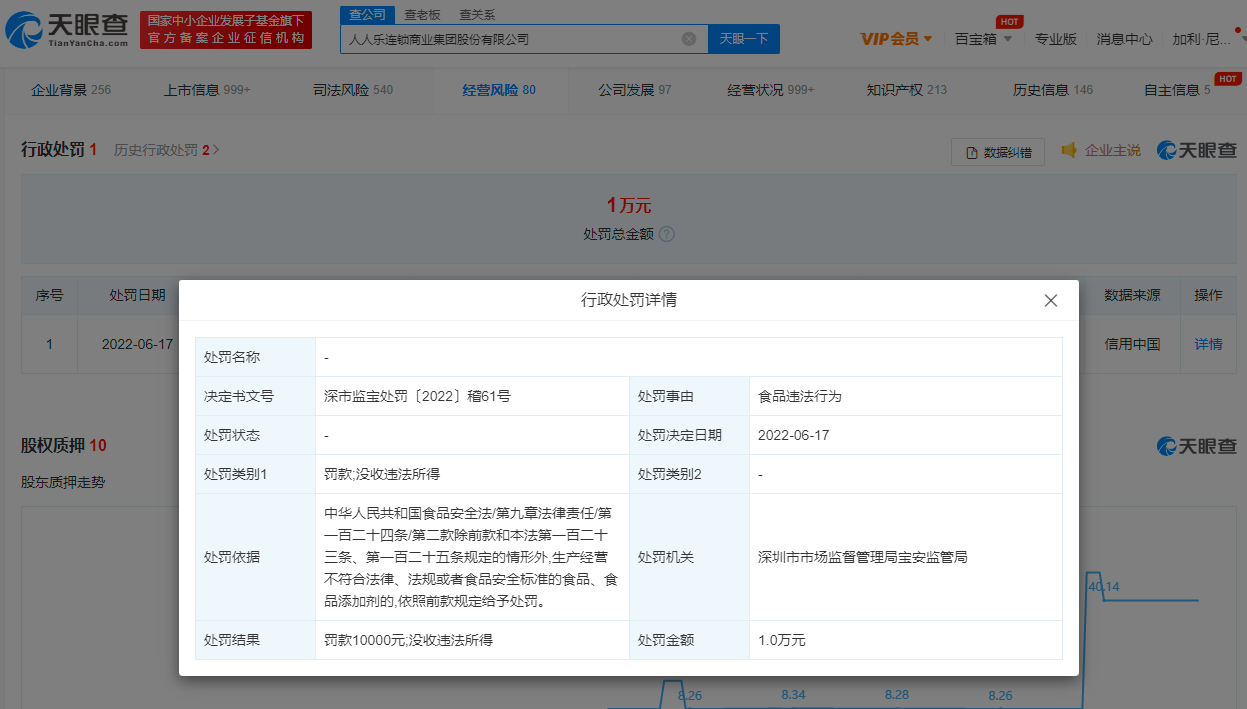1247x709 pixels.
Task: Click the company name search field
Action: [x=510, y=39]
